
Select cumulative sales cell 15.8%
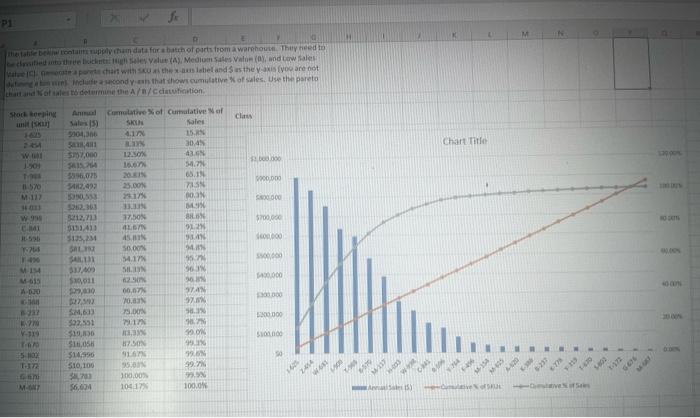(195, 132)
